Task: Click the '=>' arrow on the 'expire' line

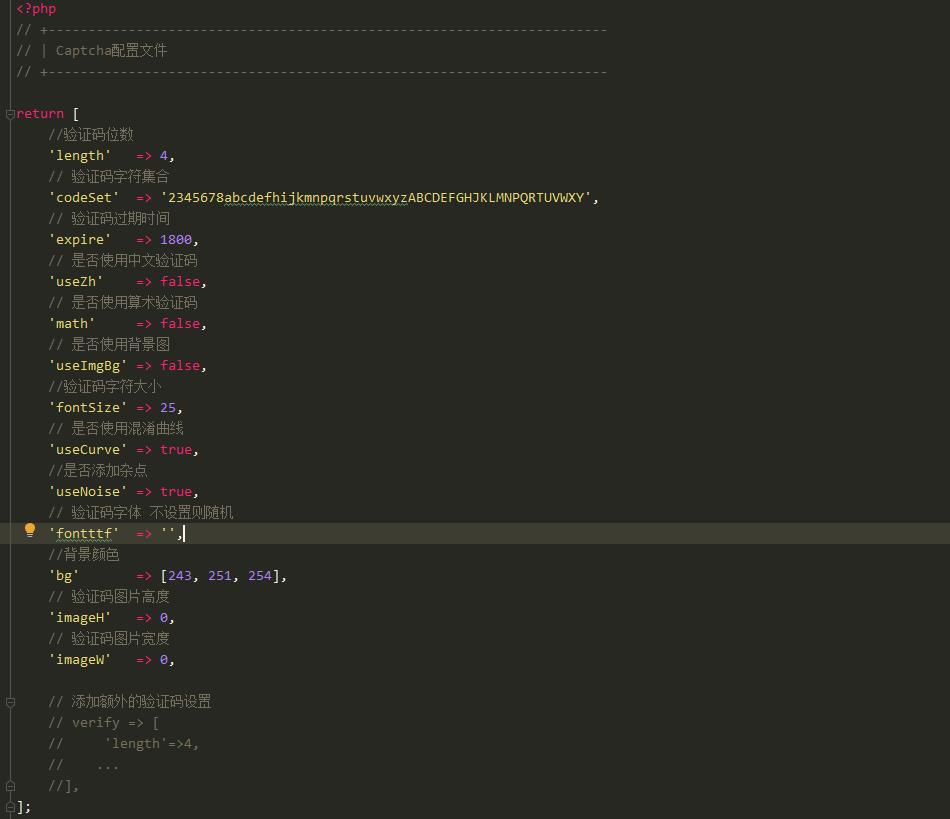Action: point(144,240)
